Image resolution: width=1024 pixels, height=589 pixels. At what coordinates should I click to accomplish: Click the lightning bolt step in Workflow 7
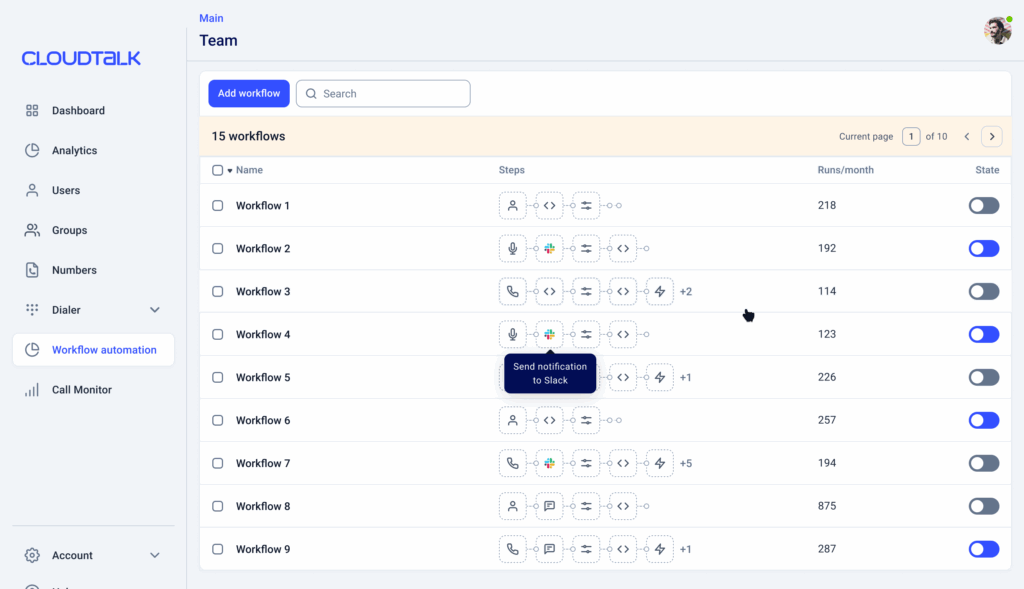659,464
